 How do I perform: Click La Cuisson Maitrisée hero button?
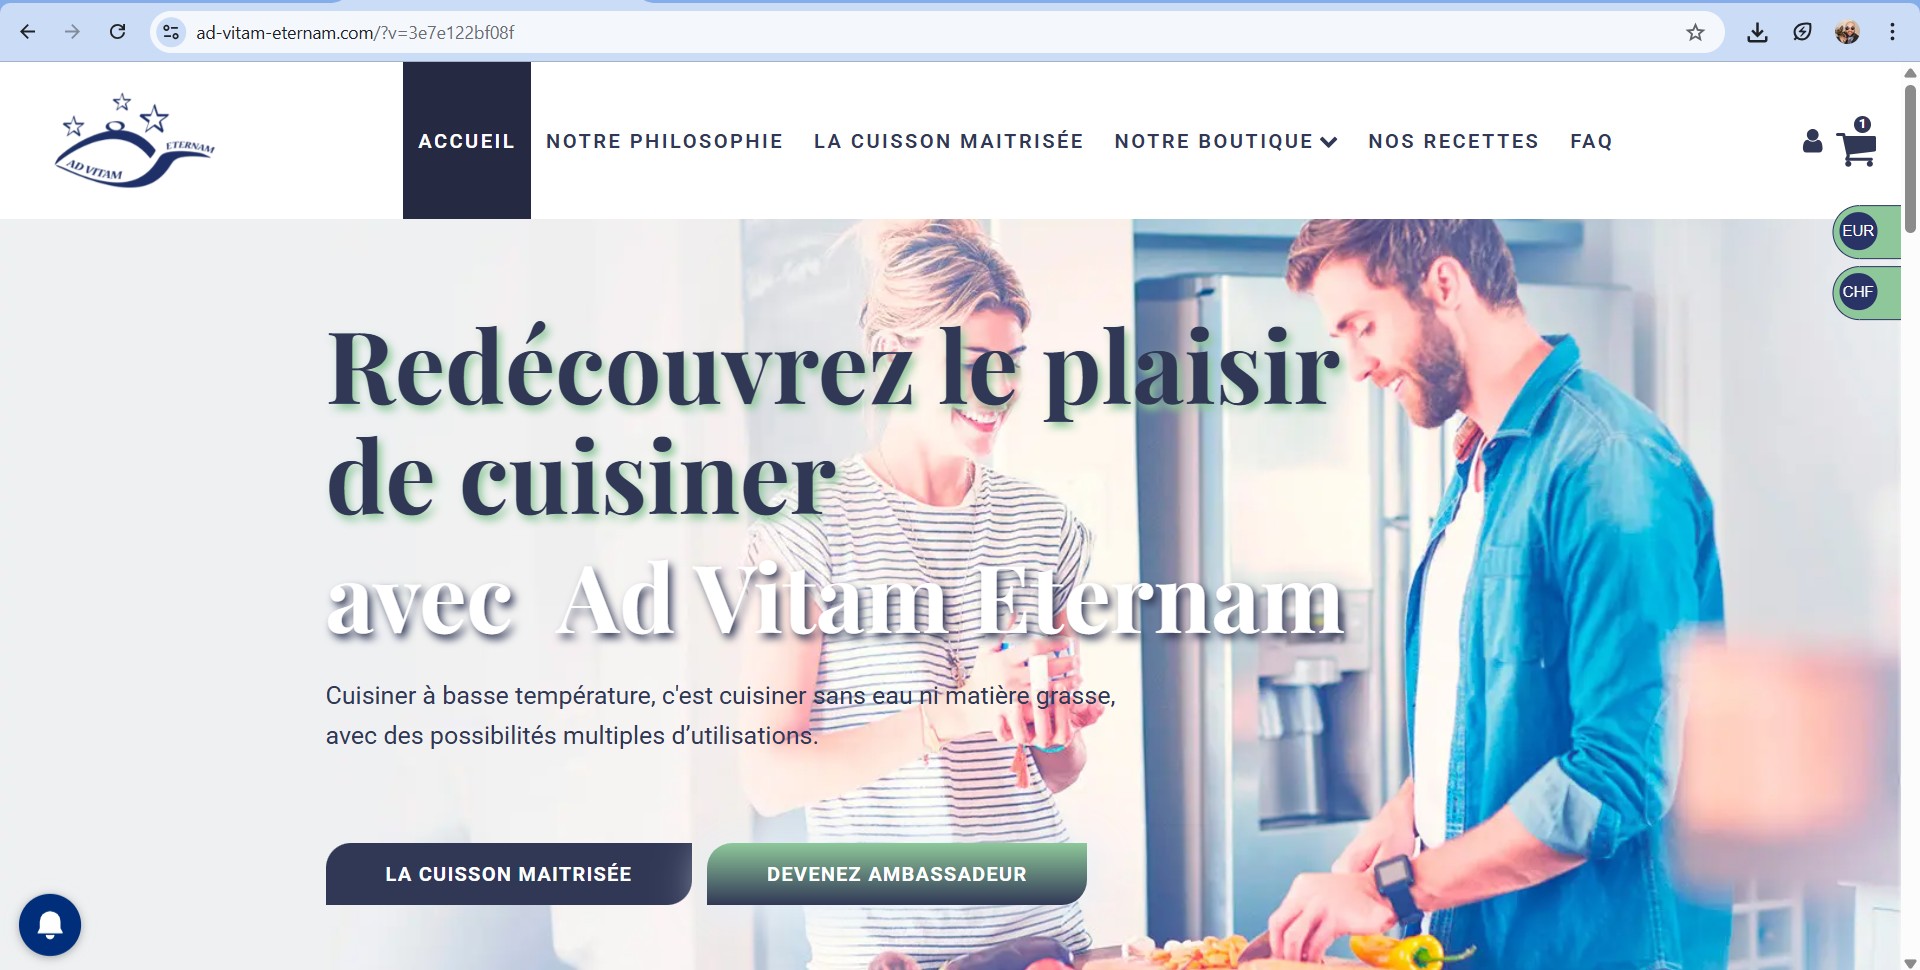click(x=509, y=874)
